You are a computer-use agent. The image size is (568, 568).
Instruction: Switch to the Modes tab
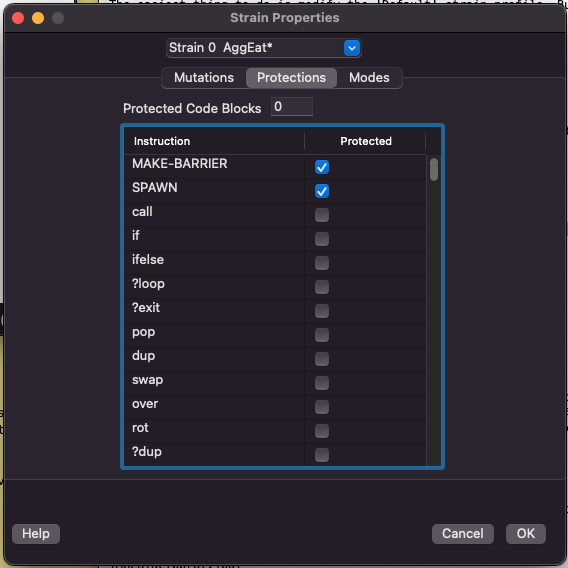click(x=369, y=78)
